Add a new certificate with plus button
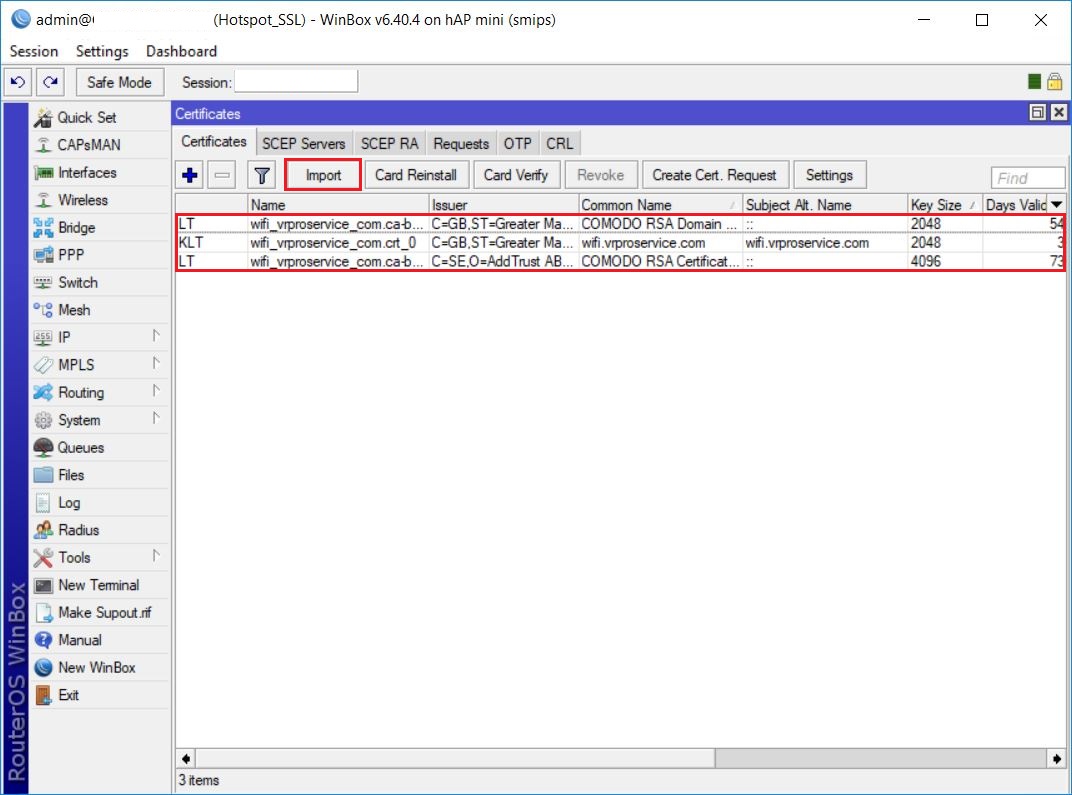The height and width of the screenshot is (795, 1072). tap(190, 175)
